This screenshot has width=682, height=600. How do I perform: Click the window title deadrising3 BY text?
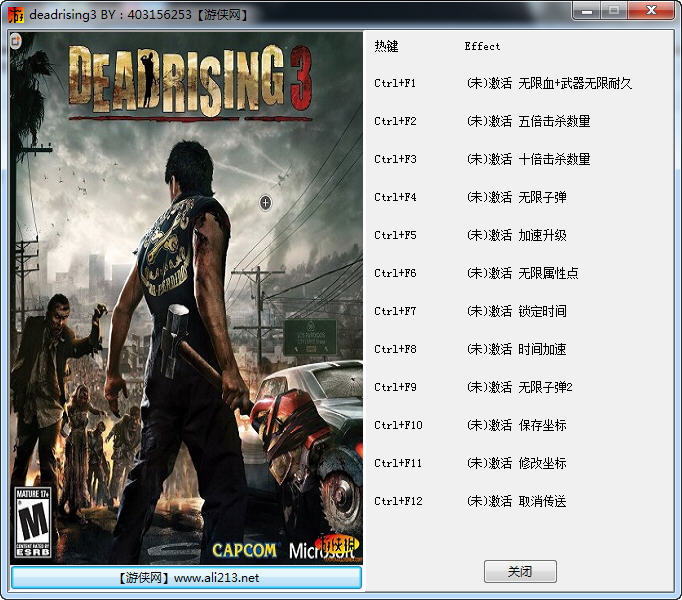tap(138, 15)
